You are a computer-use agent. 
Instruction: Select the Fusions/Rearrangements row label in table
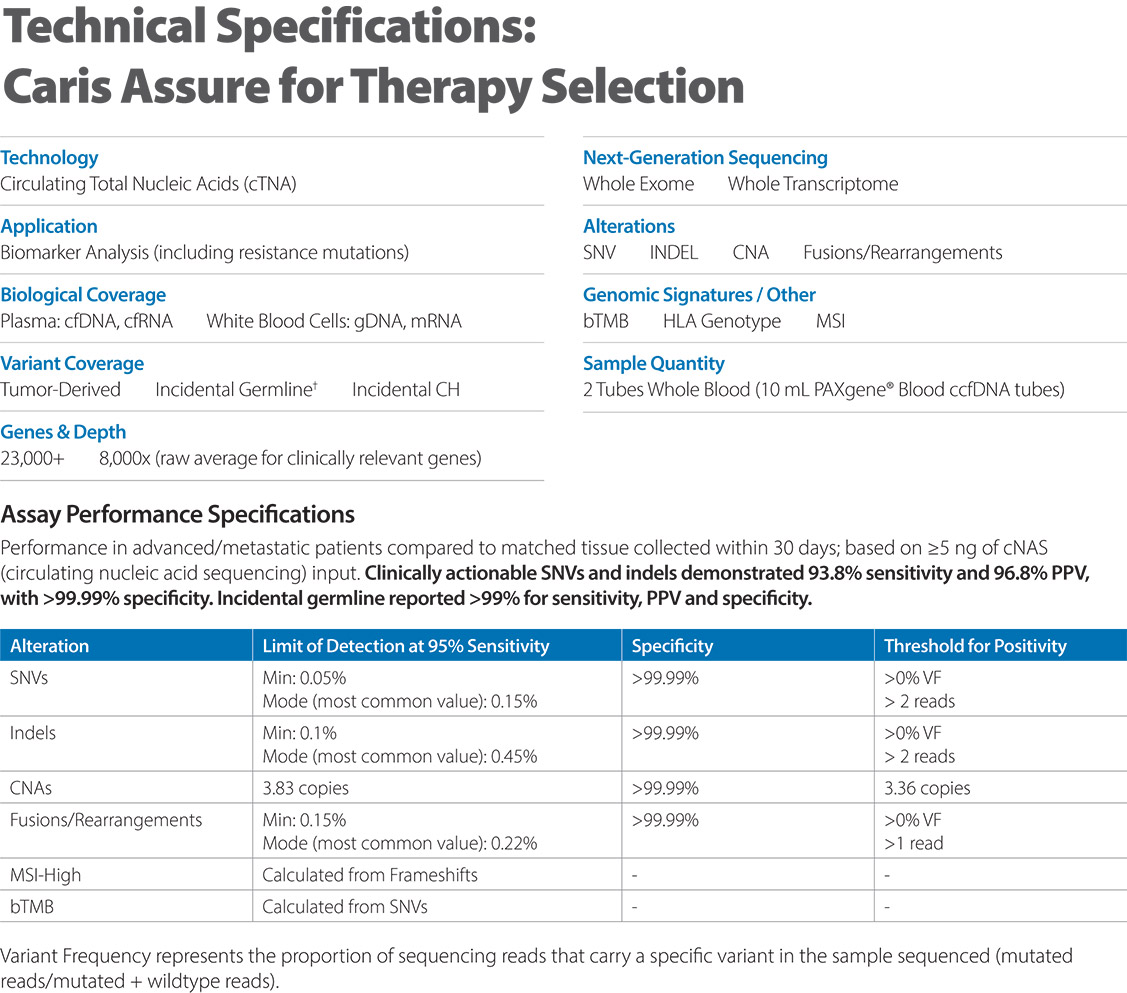(105, 820)
